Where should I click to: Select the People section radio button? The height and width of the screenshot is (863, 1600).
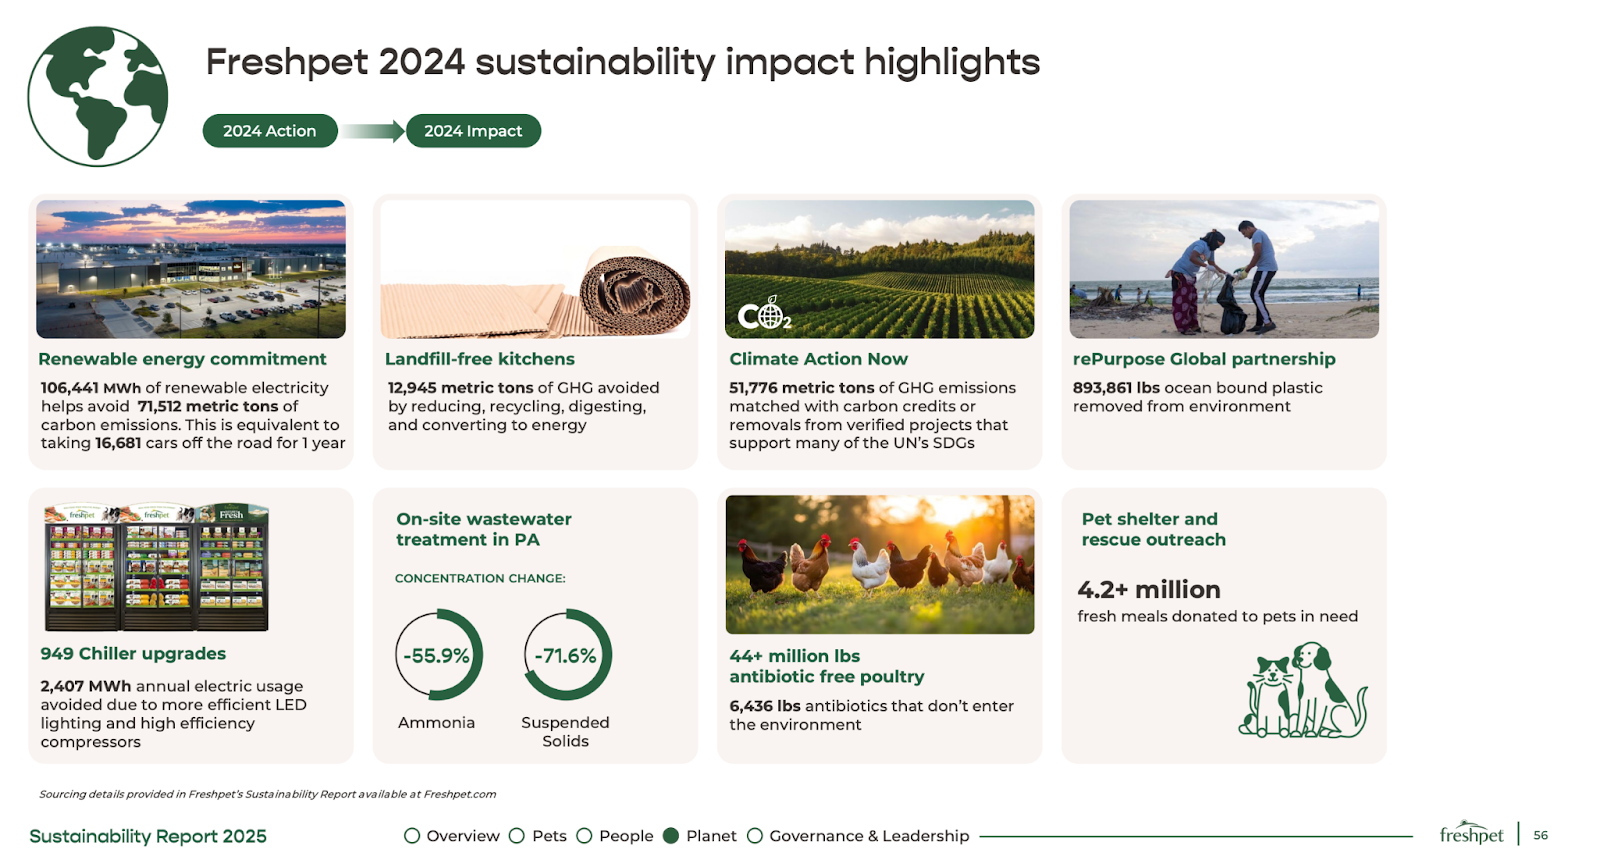pos(584,836)
